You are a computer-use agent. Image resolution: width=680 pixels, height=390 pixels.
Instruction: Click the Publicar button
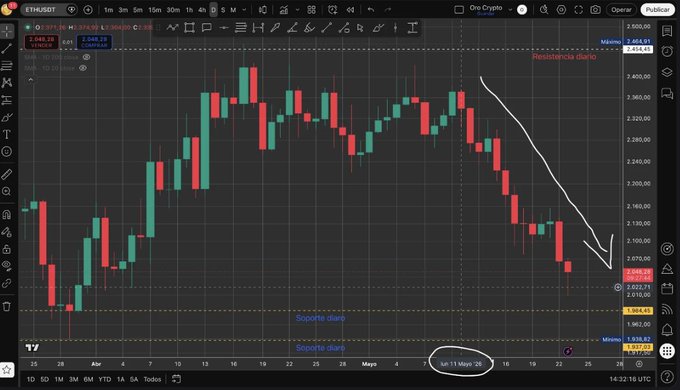pos(657,10)
